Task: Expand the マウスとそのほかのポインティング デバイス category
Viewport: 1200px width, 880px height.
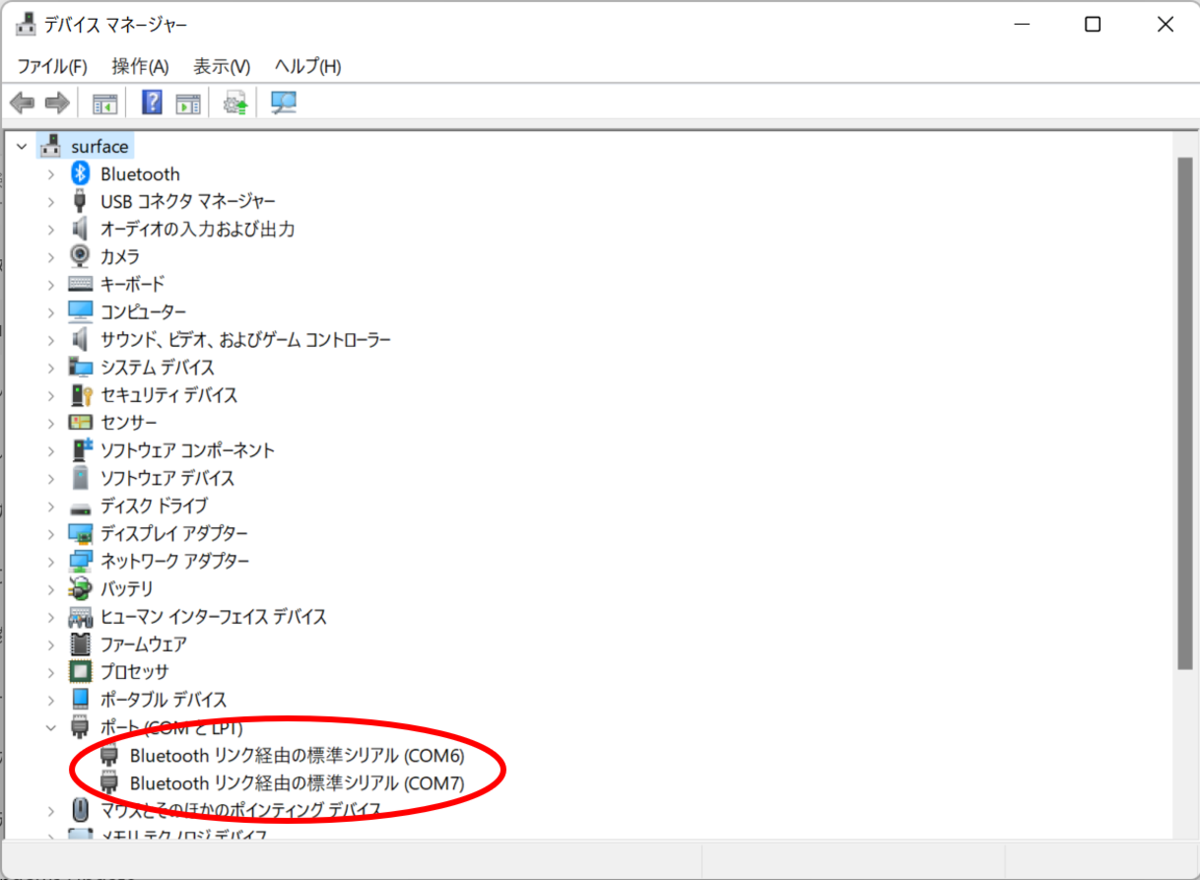Action: click(x=51, y=810)
